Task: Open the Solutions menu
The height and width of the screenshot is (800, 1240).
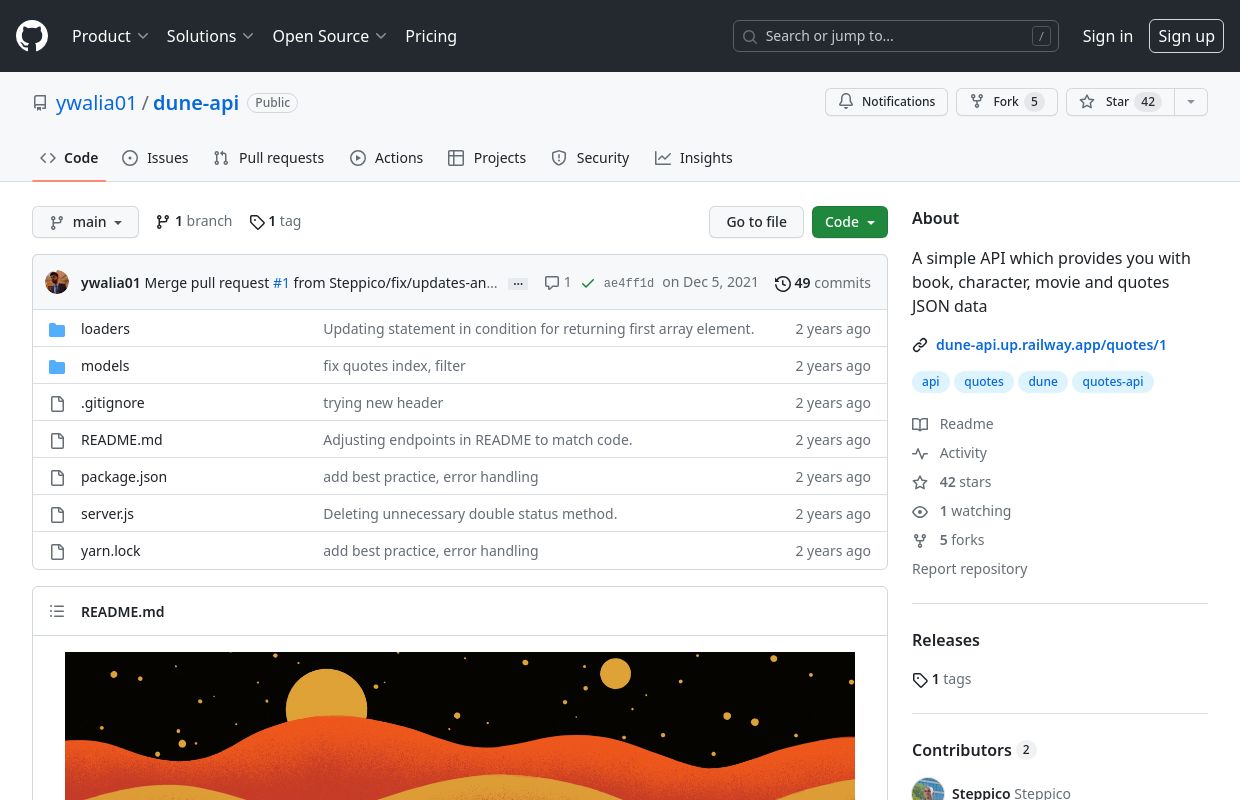Action: (x=210, y=36)
